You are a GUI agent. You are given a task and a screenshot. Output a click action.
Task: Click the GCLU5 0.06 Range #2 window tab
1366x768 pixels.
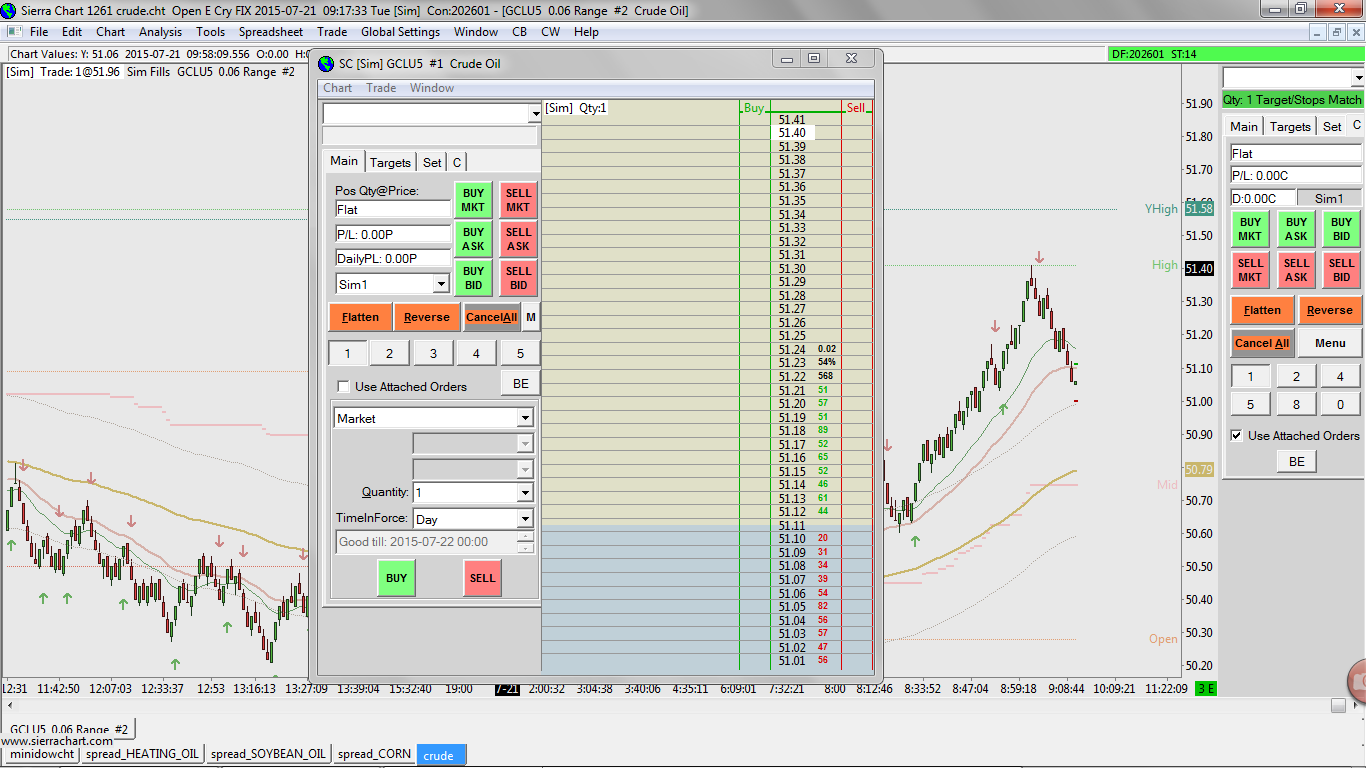click(69, 729)
